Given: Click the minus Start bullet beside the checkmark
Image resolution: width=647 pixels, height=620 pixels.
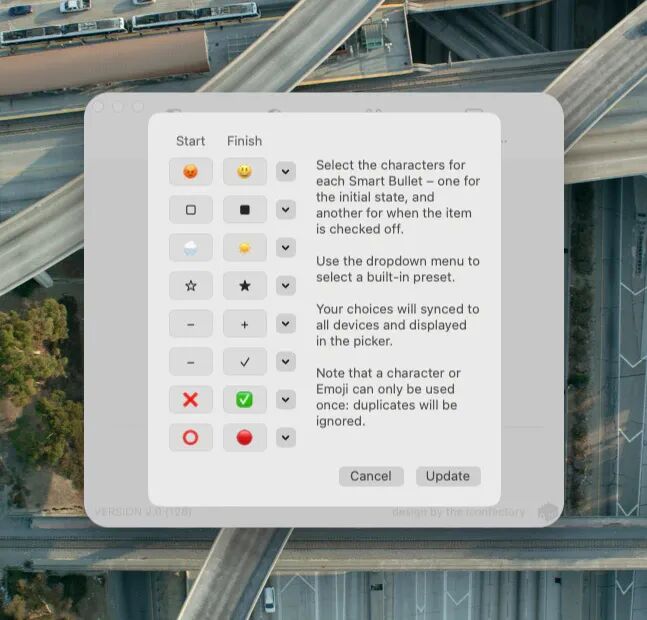Looking at the screenshot, I should tap(191, 362).
